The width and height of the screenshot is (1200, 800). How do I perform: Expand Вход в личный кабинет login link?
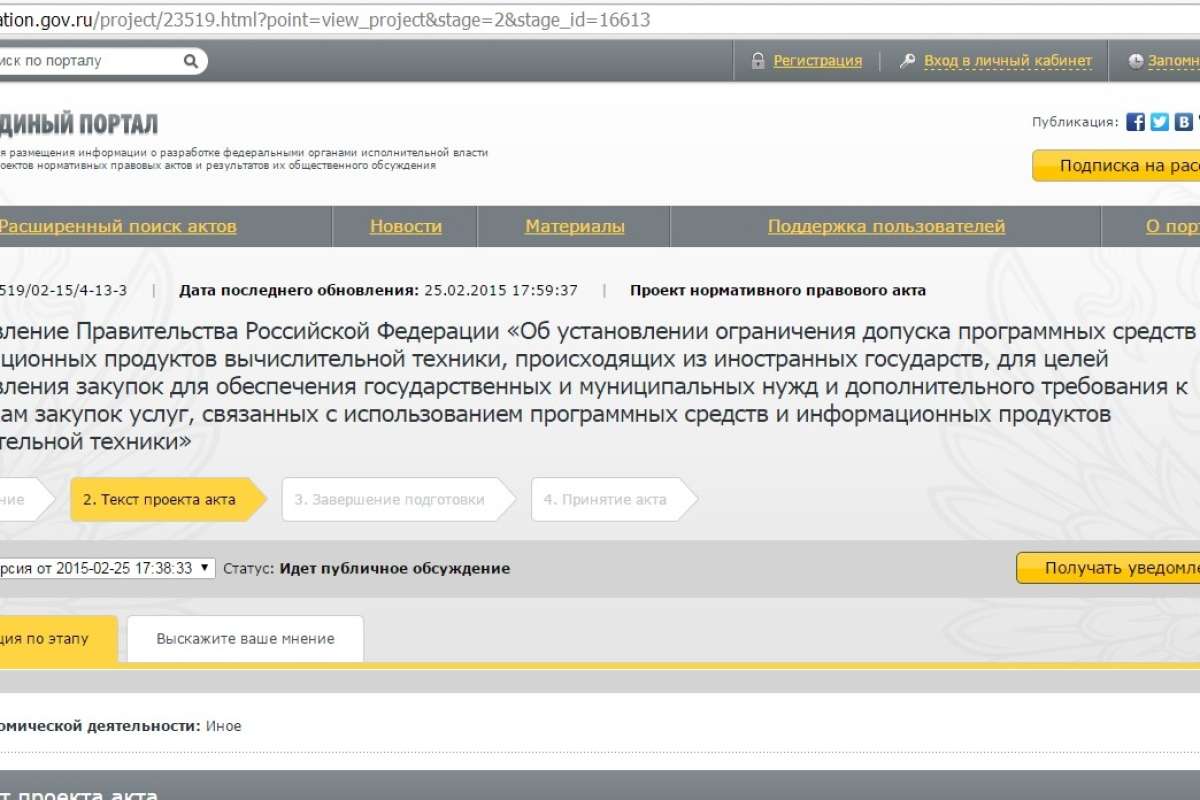coord(1007,61)
